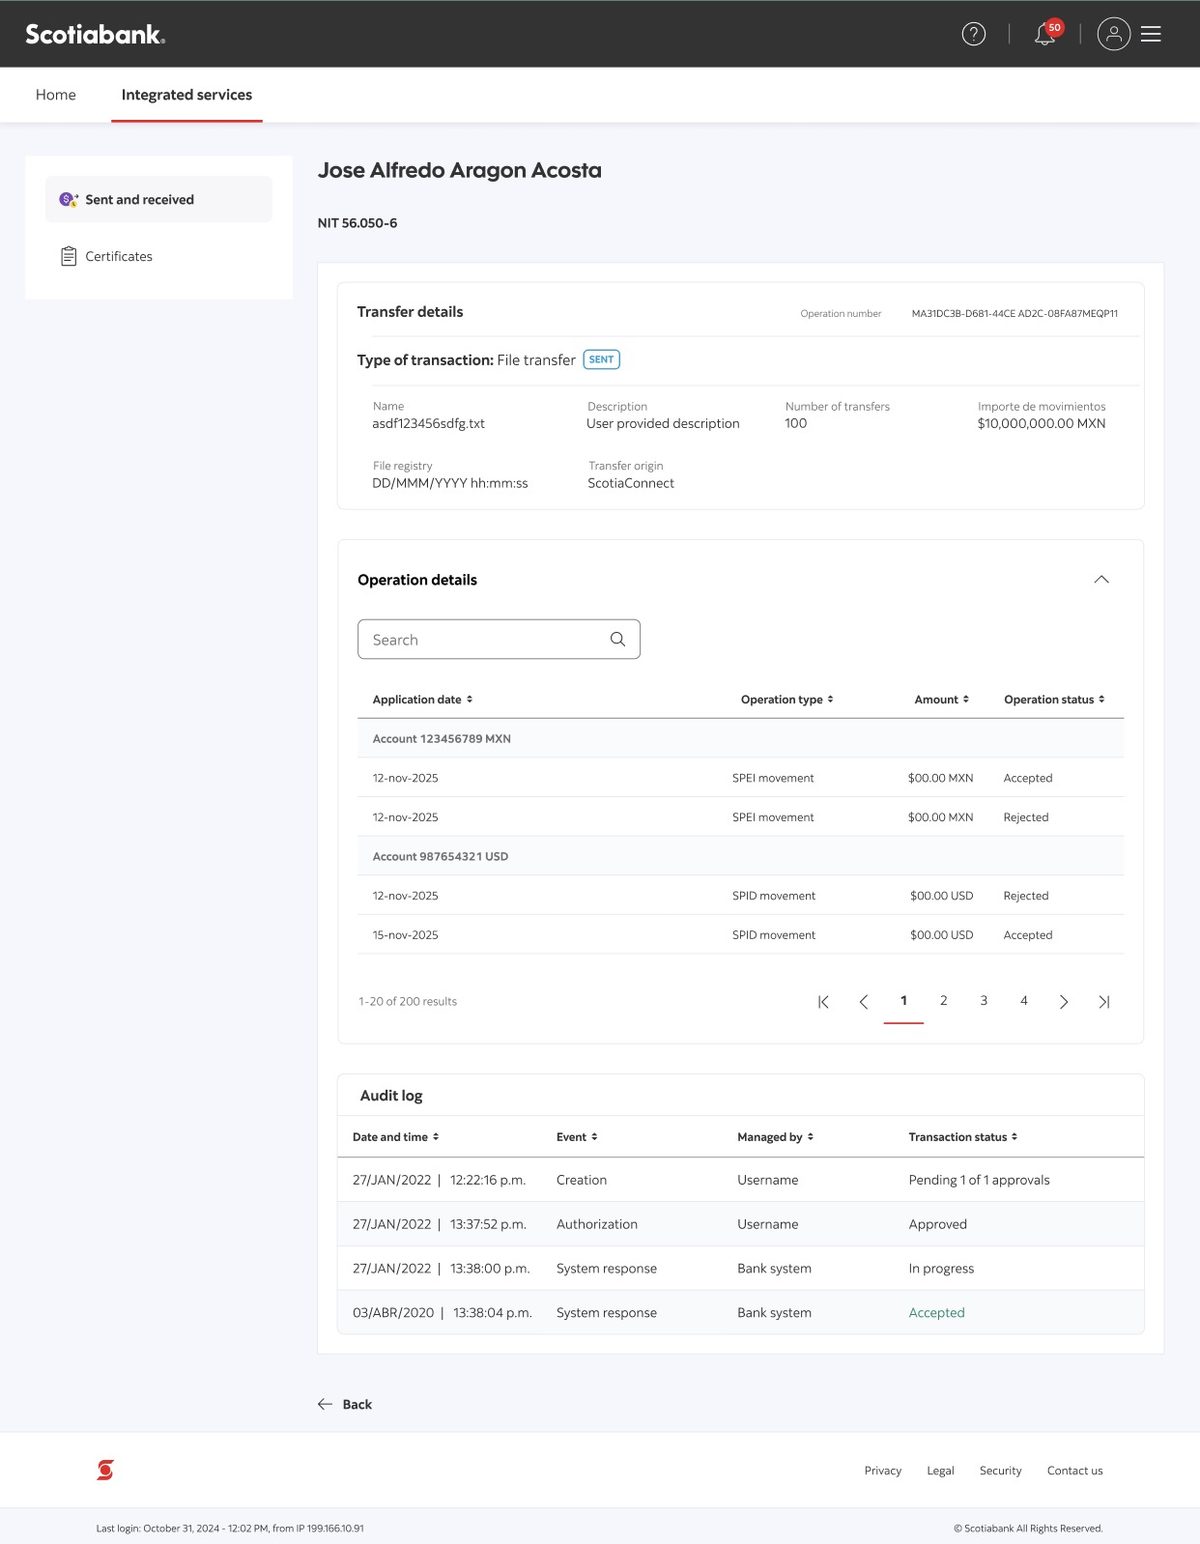The height and width of the screenshot is (1544, 1200).
Task: Open Sent and received menu item
Action: 158,200
